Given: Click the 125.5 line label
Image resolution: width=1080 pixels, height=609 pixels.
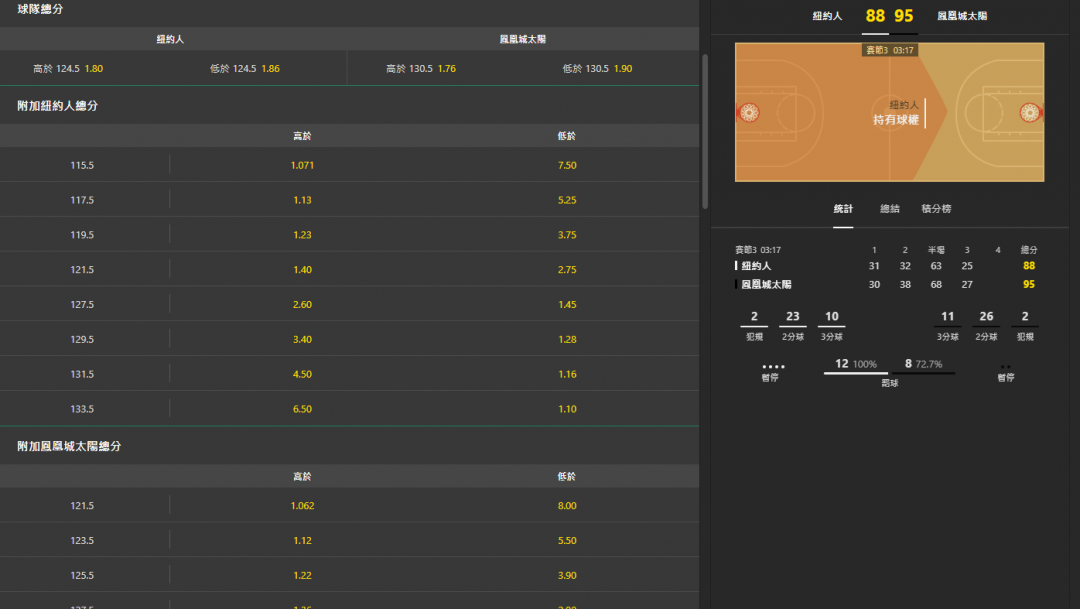Looking at the screenshot, I should pyautogui.click(x=82, y=575).
